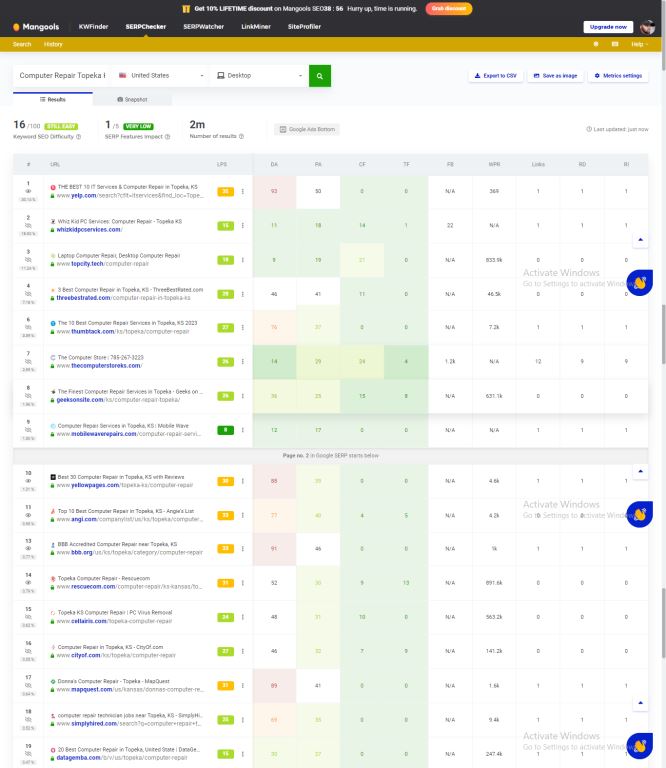Image resolution: width=666 pixels, height=768 pixels.
Task: Open the three-dot menu for bbb.org row
Action: coord(242,549)
